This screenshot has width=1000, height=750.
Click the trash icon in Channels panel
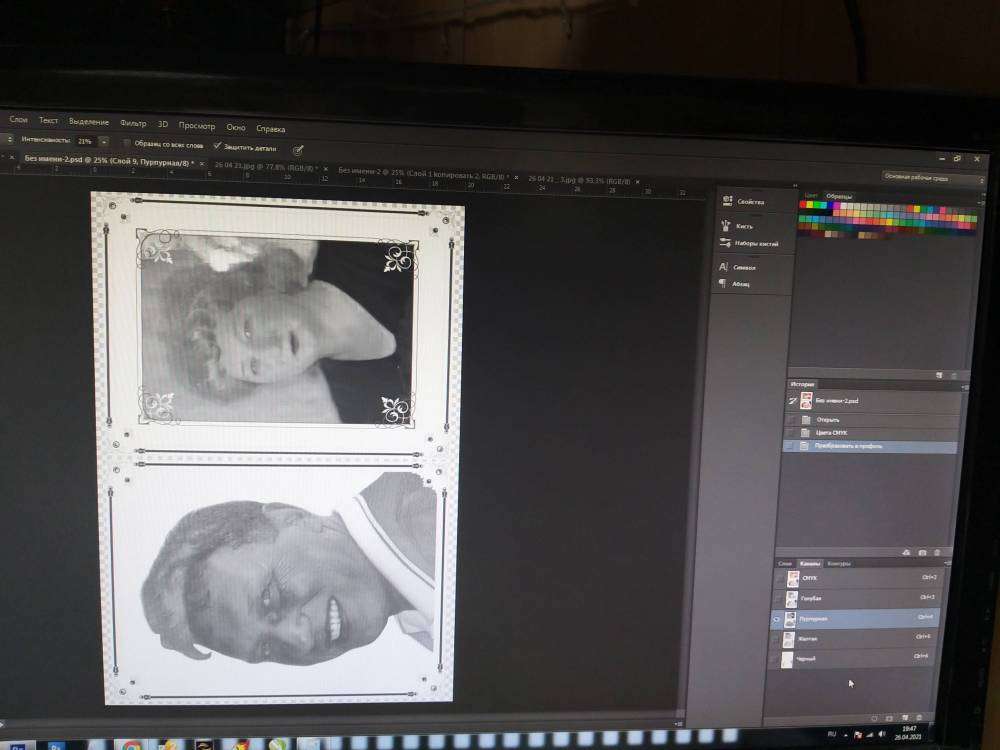point(919,717)
